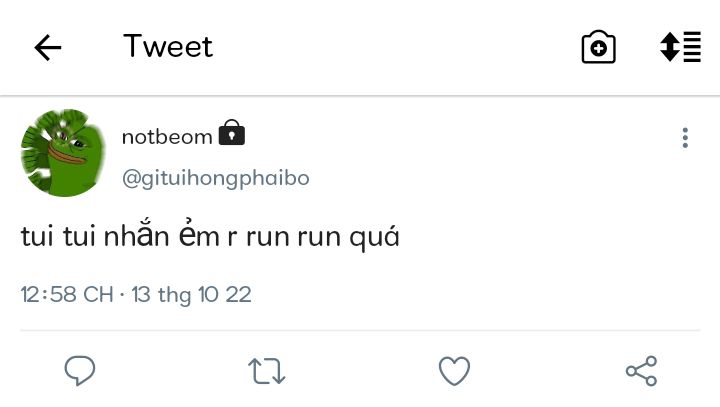Go back using the left arrow
This screenshot has width=720, height=407.
point(48,47)
